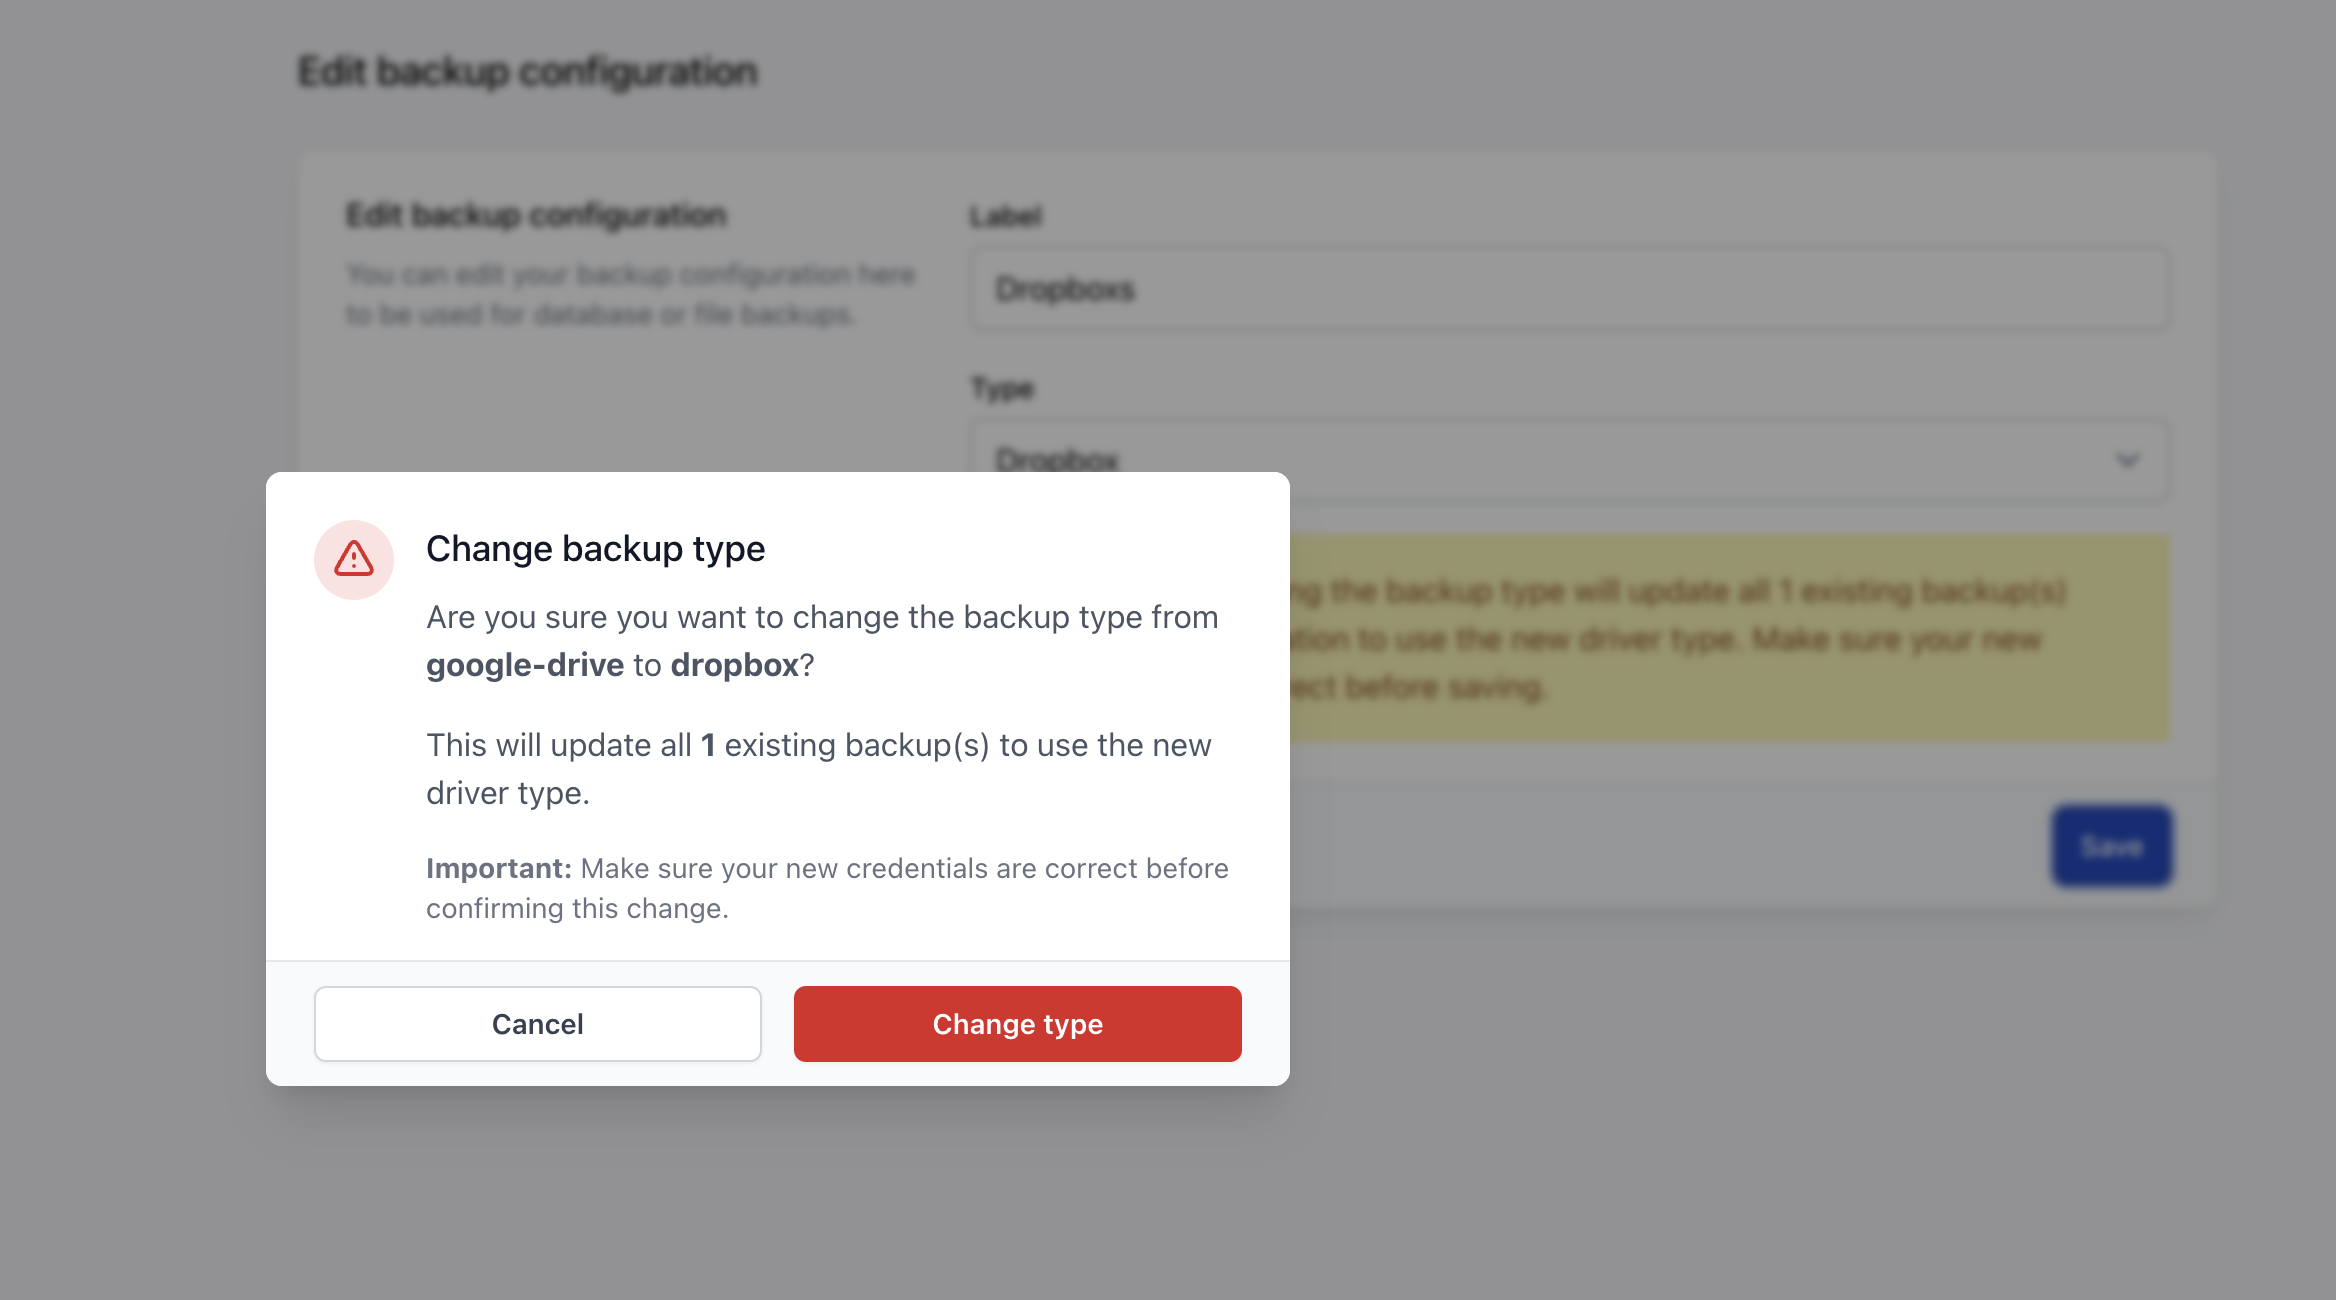Click the bold dropbox text in dialog
The width and height of the screenshot is (2336, 1300).
point(735,665)
